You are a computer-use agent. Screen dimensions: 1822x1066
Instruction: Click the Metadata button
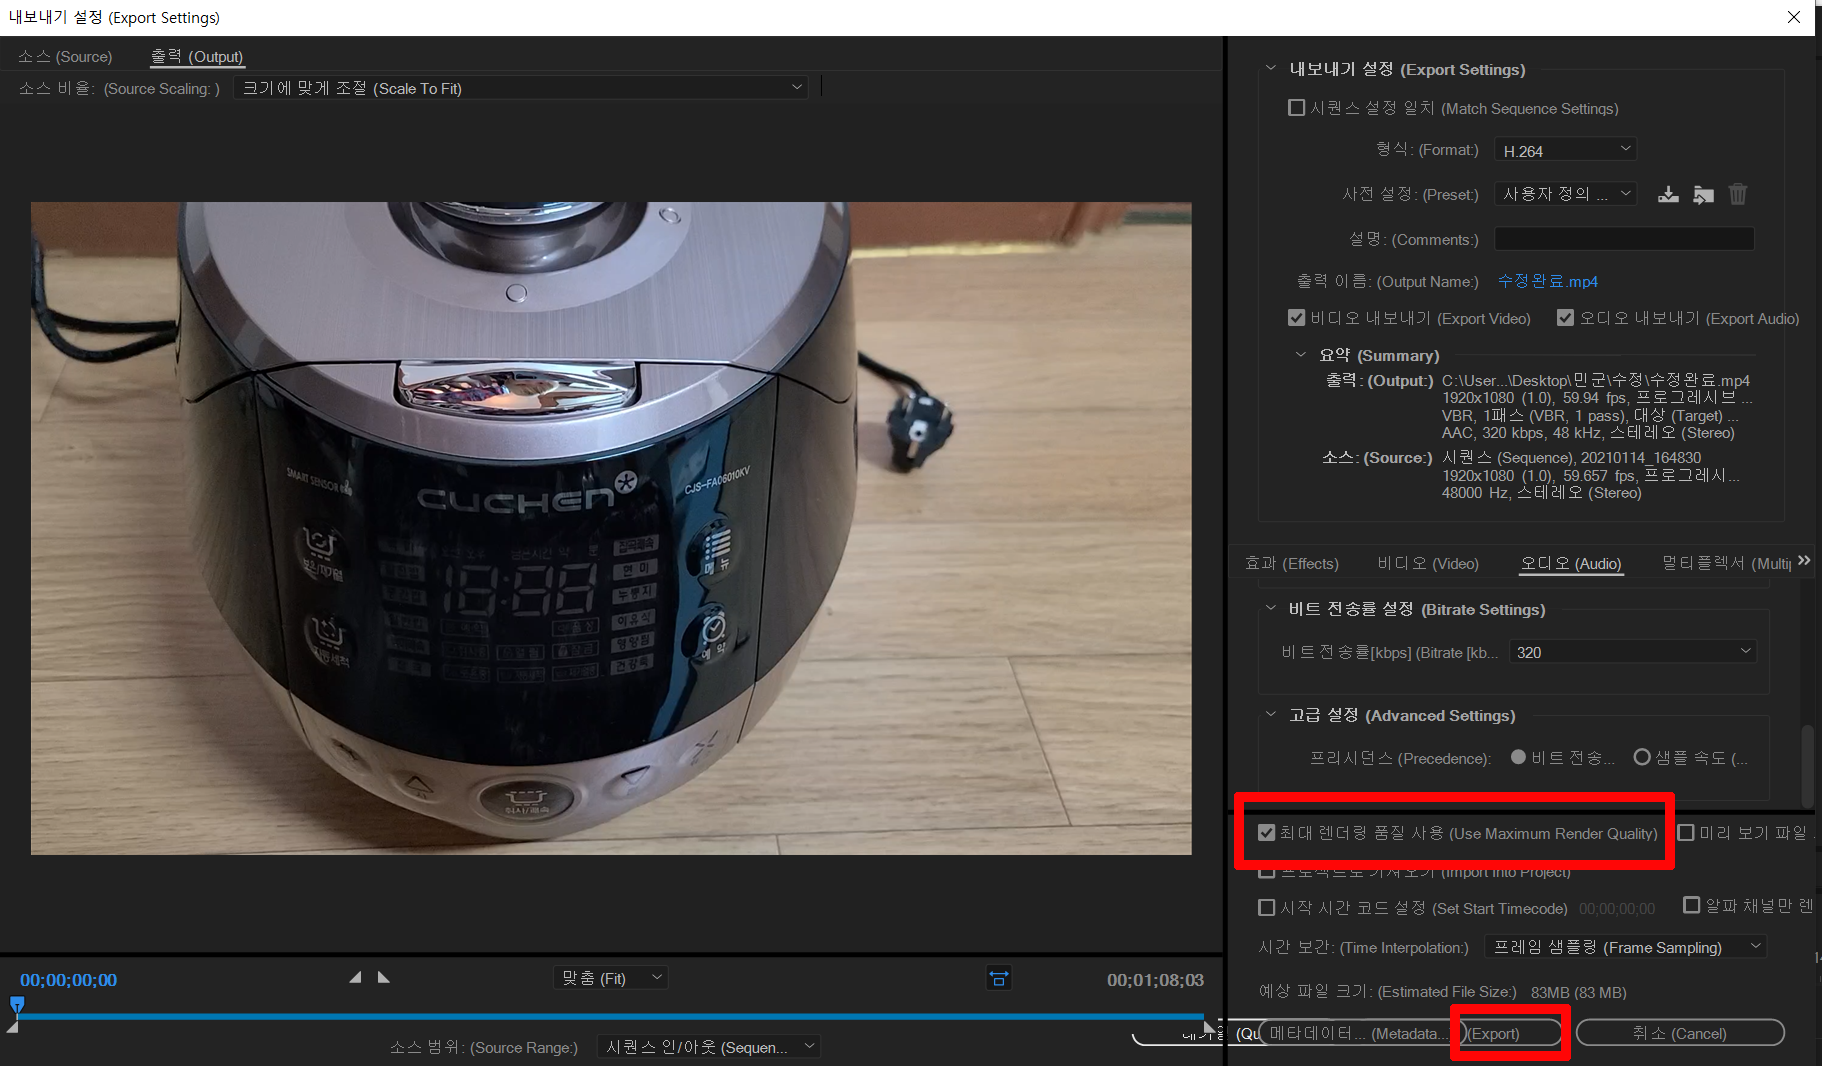(1359, 1033)
